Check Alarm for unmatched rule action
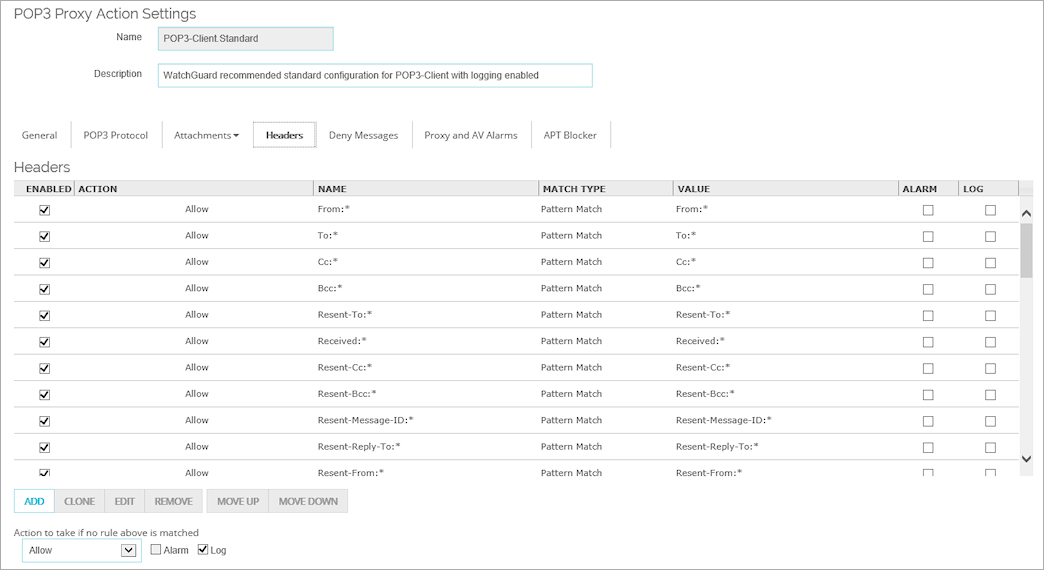Image resolution: width=1044 pixels, height=570 pixels. [x=156, y=550]
